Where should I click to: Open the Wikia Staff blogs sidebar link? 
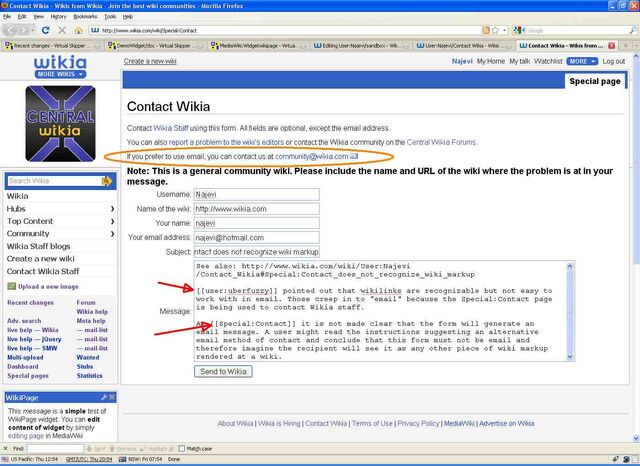38,246
